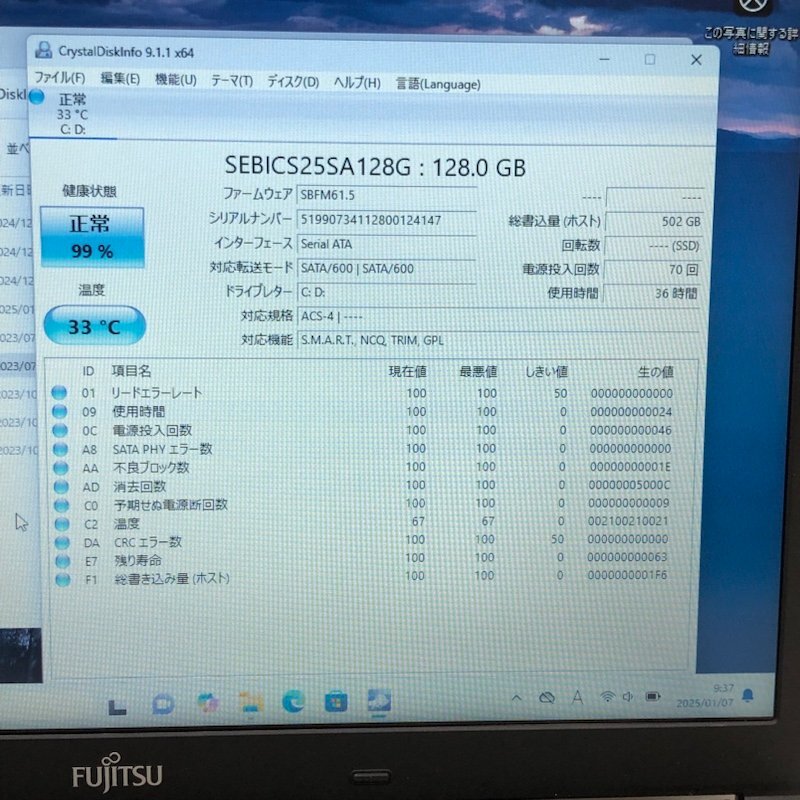This screenshot has width=800, height=800.
Task: Open the 機能(U) menu
Action: click(176, 80)
